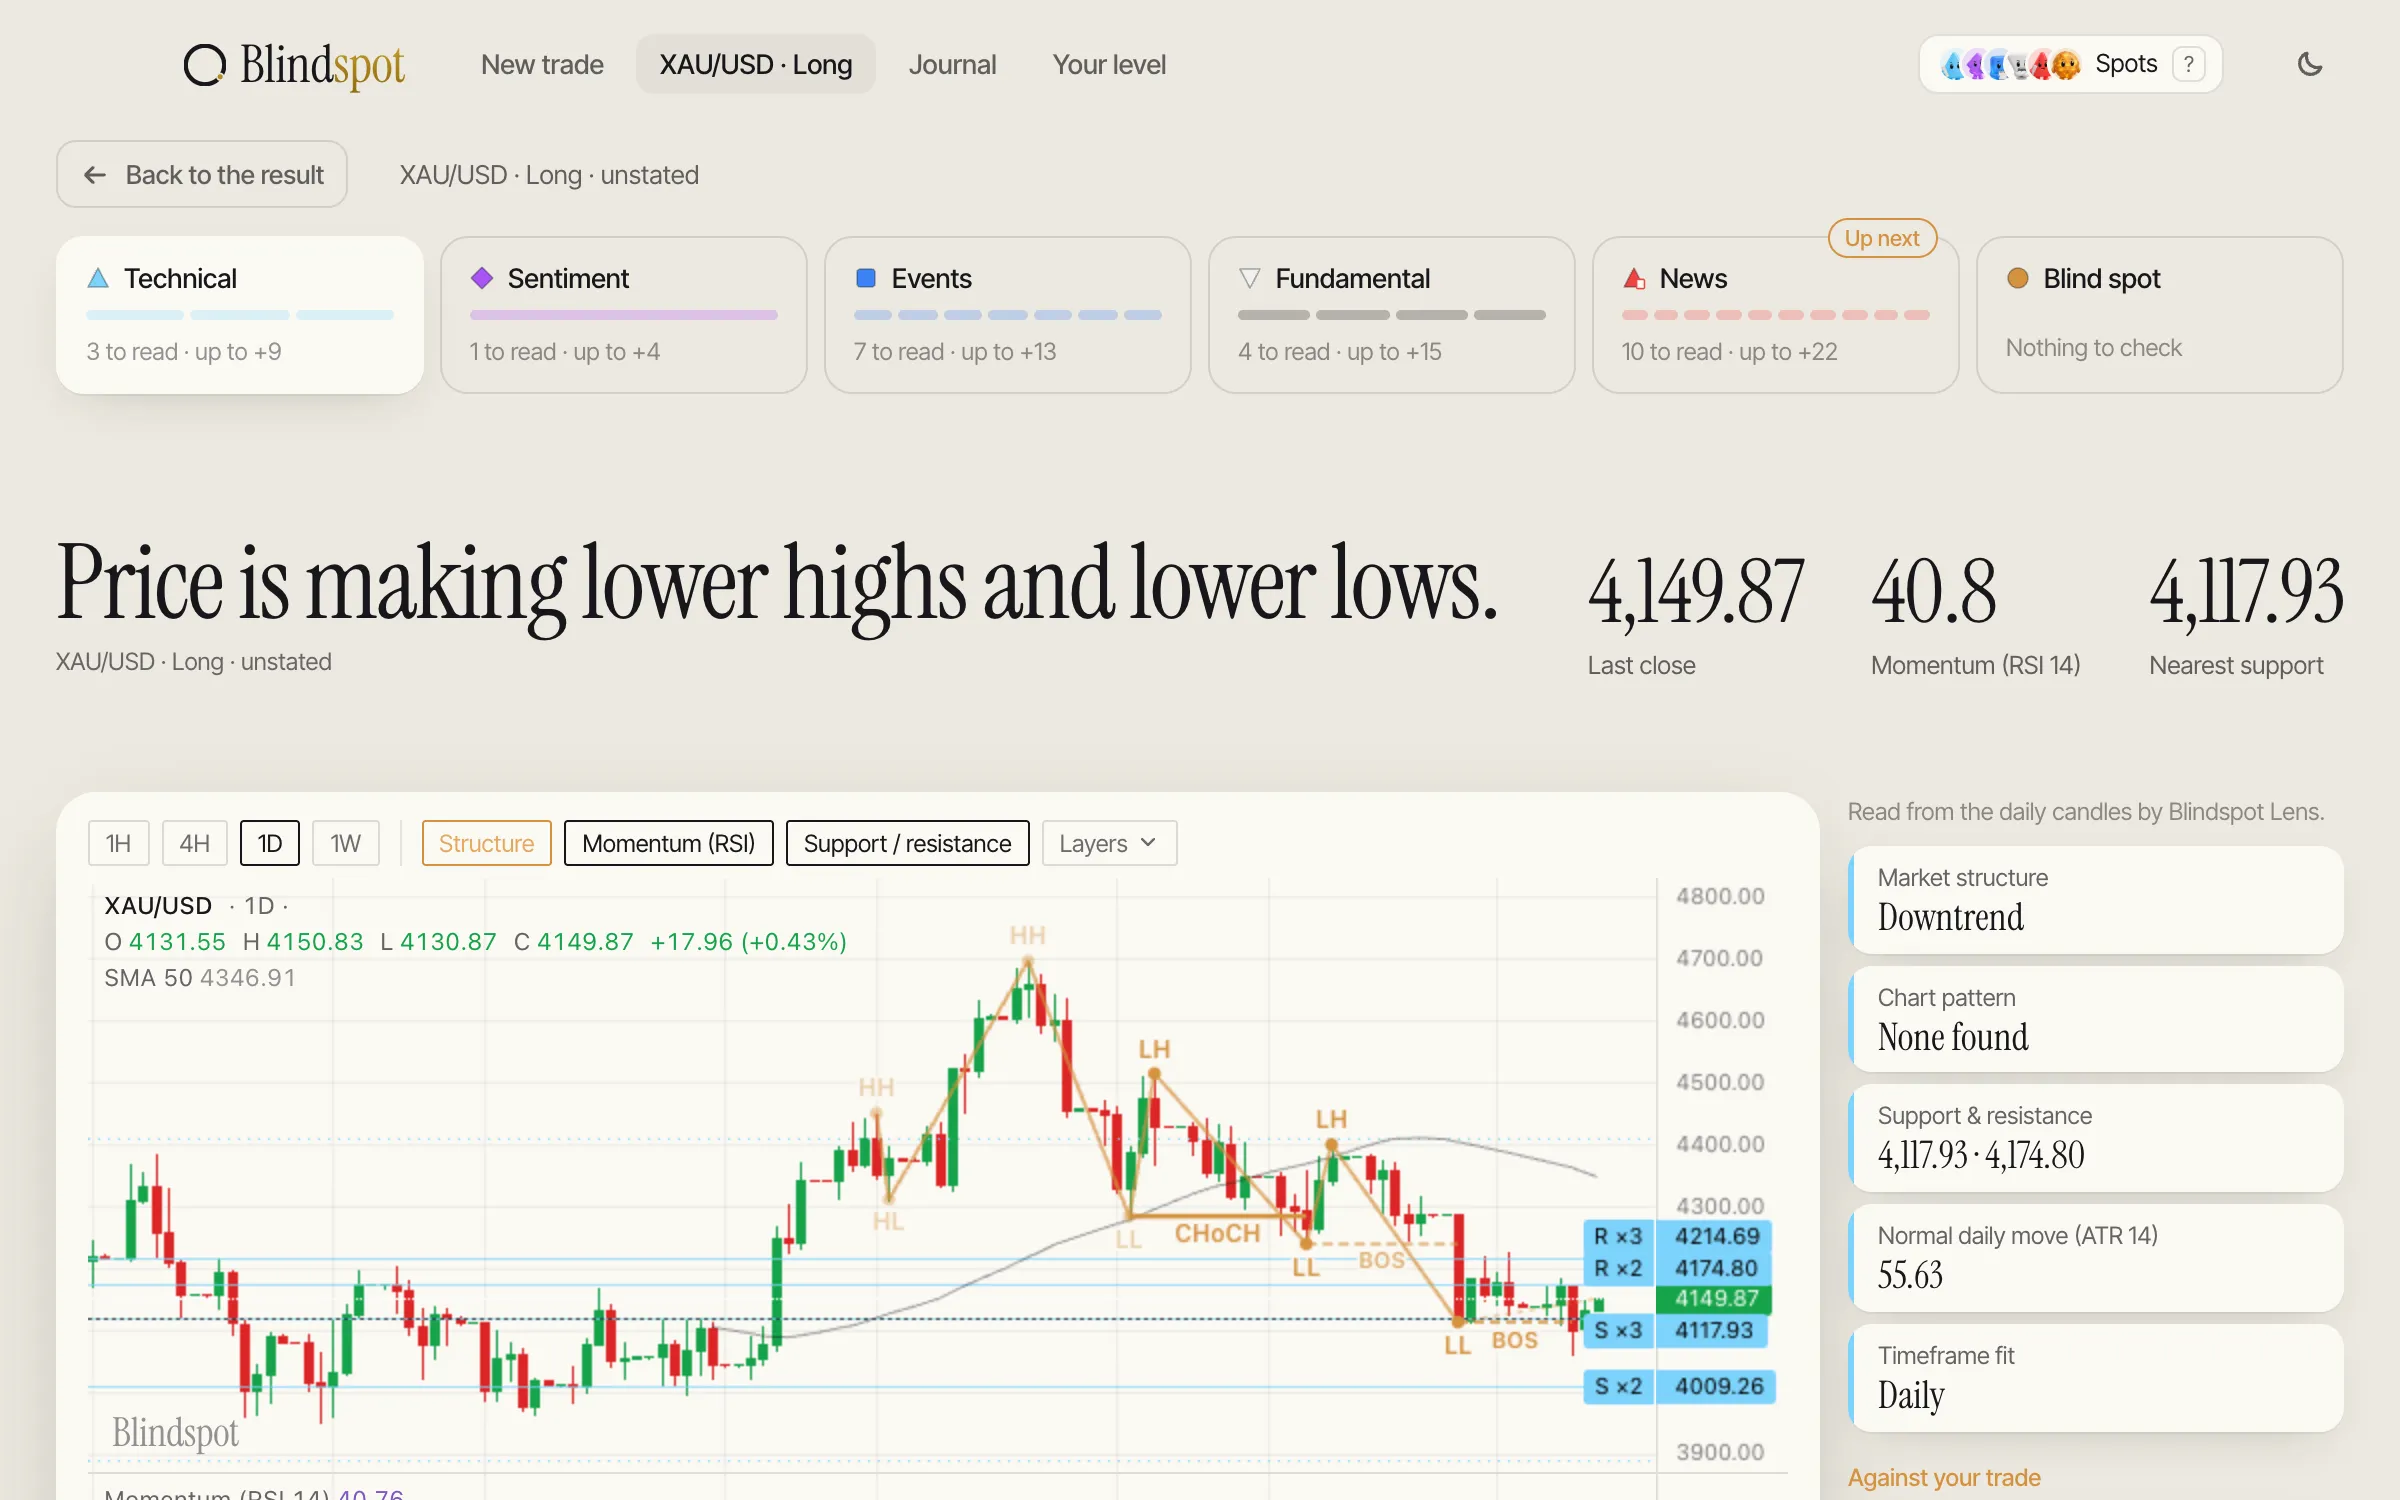Click the "Against your trade" text
2400x1500 pixels.
click(1944, 1477)
